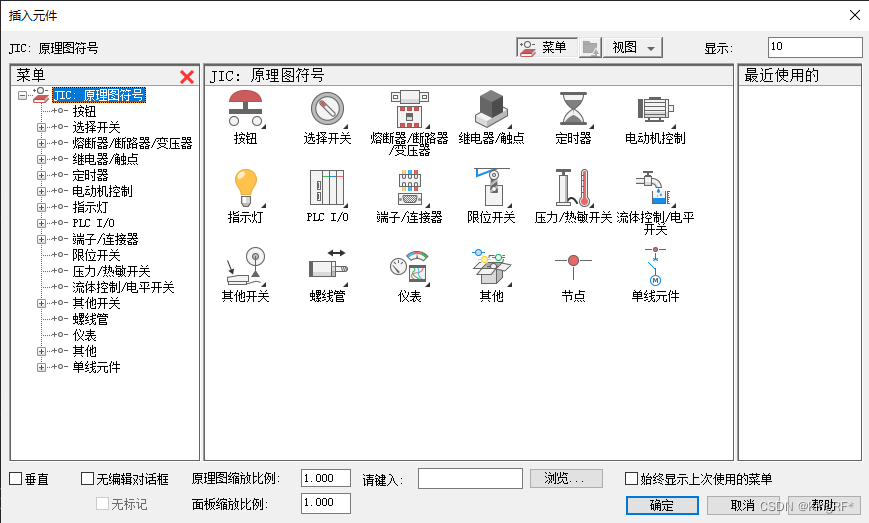Focus the 请键入 text input field
The image size is (869, 523).
(470, 479)
